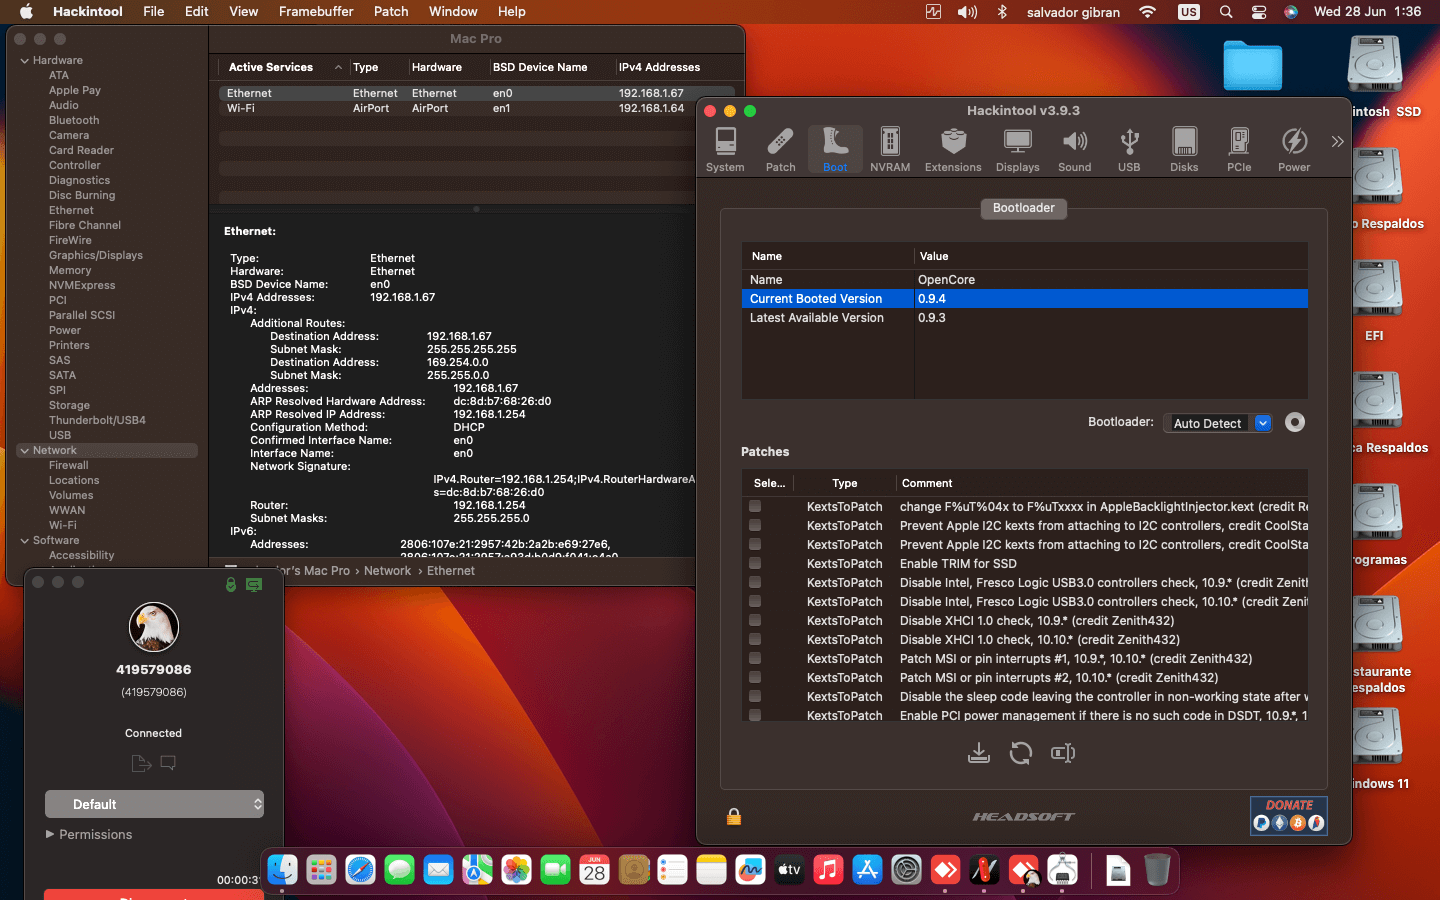1440x900 pixels.
Task: Open the Extensions section in Hackintool
Action: coord(953,150)
